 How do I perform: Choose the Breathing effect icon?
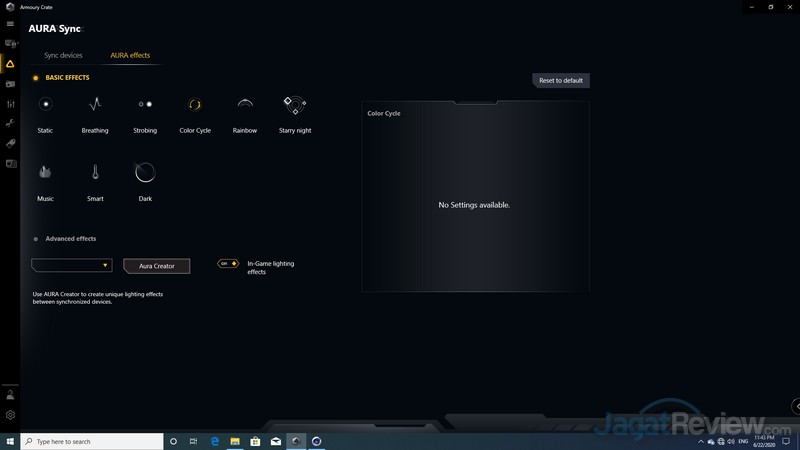coord(95,104)
